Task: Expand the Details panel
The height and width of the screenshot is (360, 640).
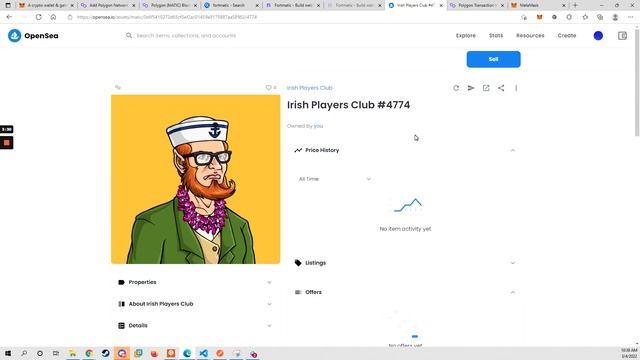Action: coord(195,325)
